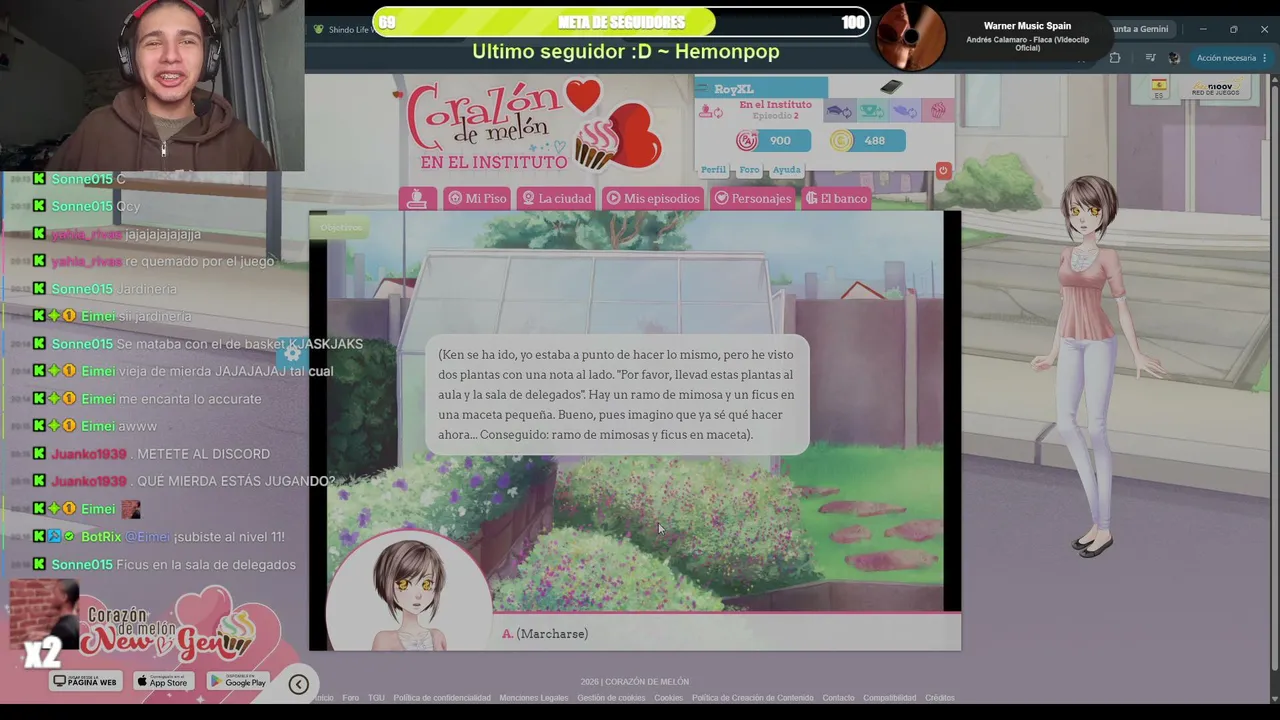Open the Ayuda link

pyautogui.click(x=786, y=170)
